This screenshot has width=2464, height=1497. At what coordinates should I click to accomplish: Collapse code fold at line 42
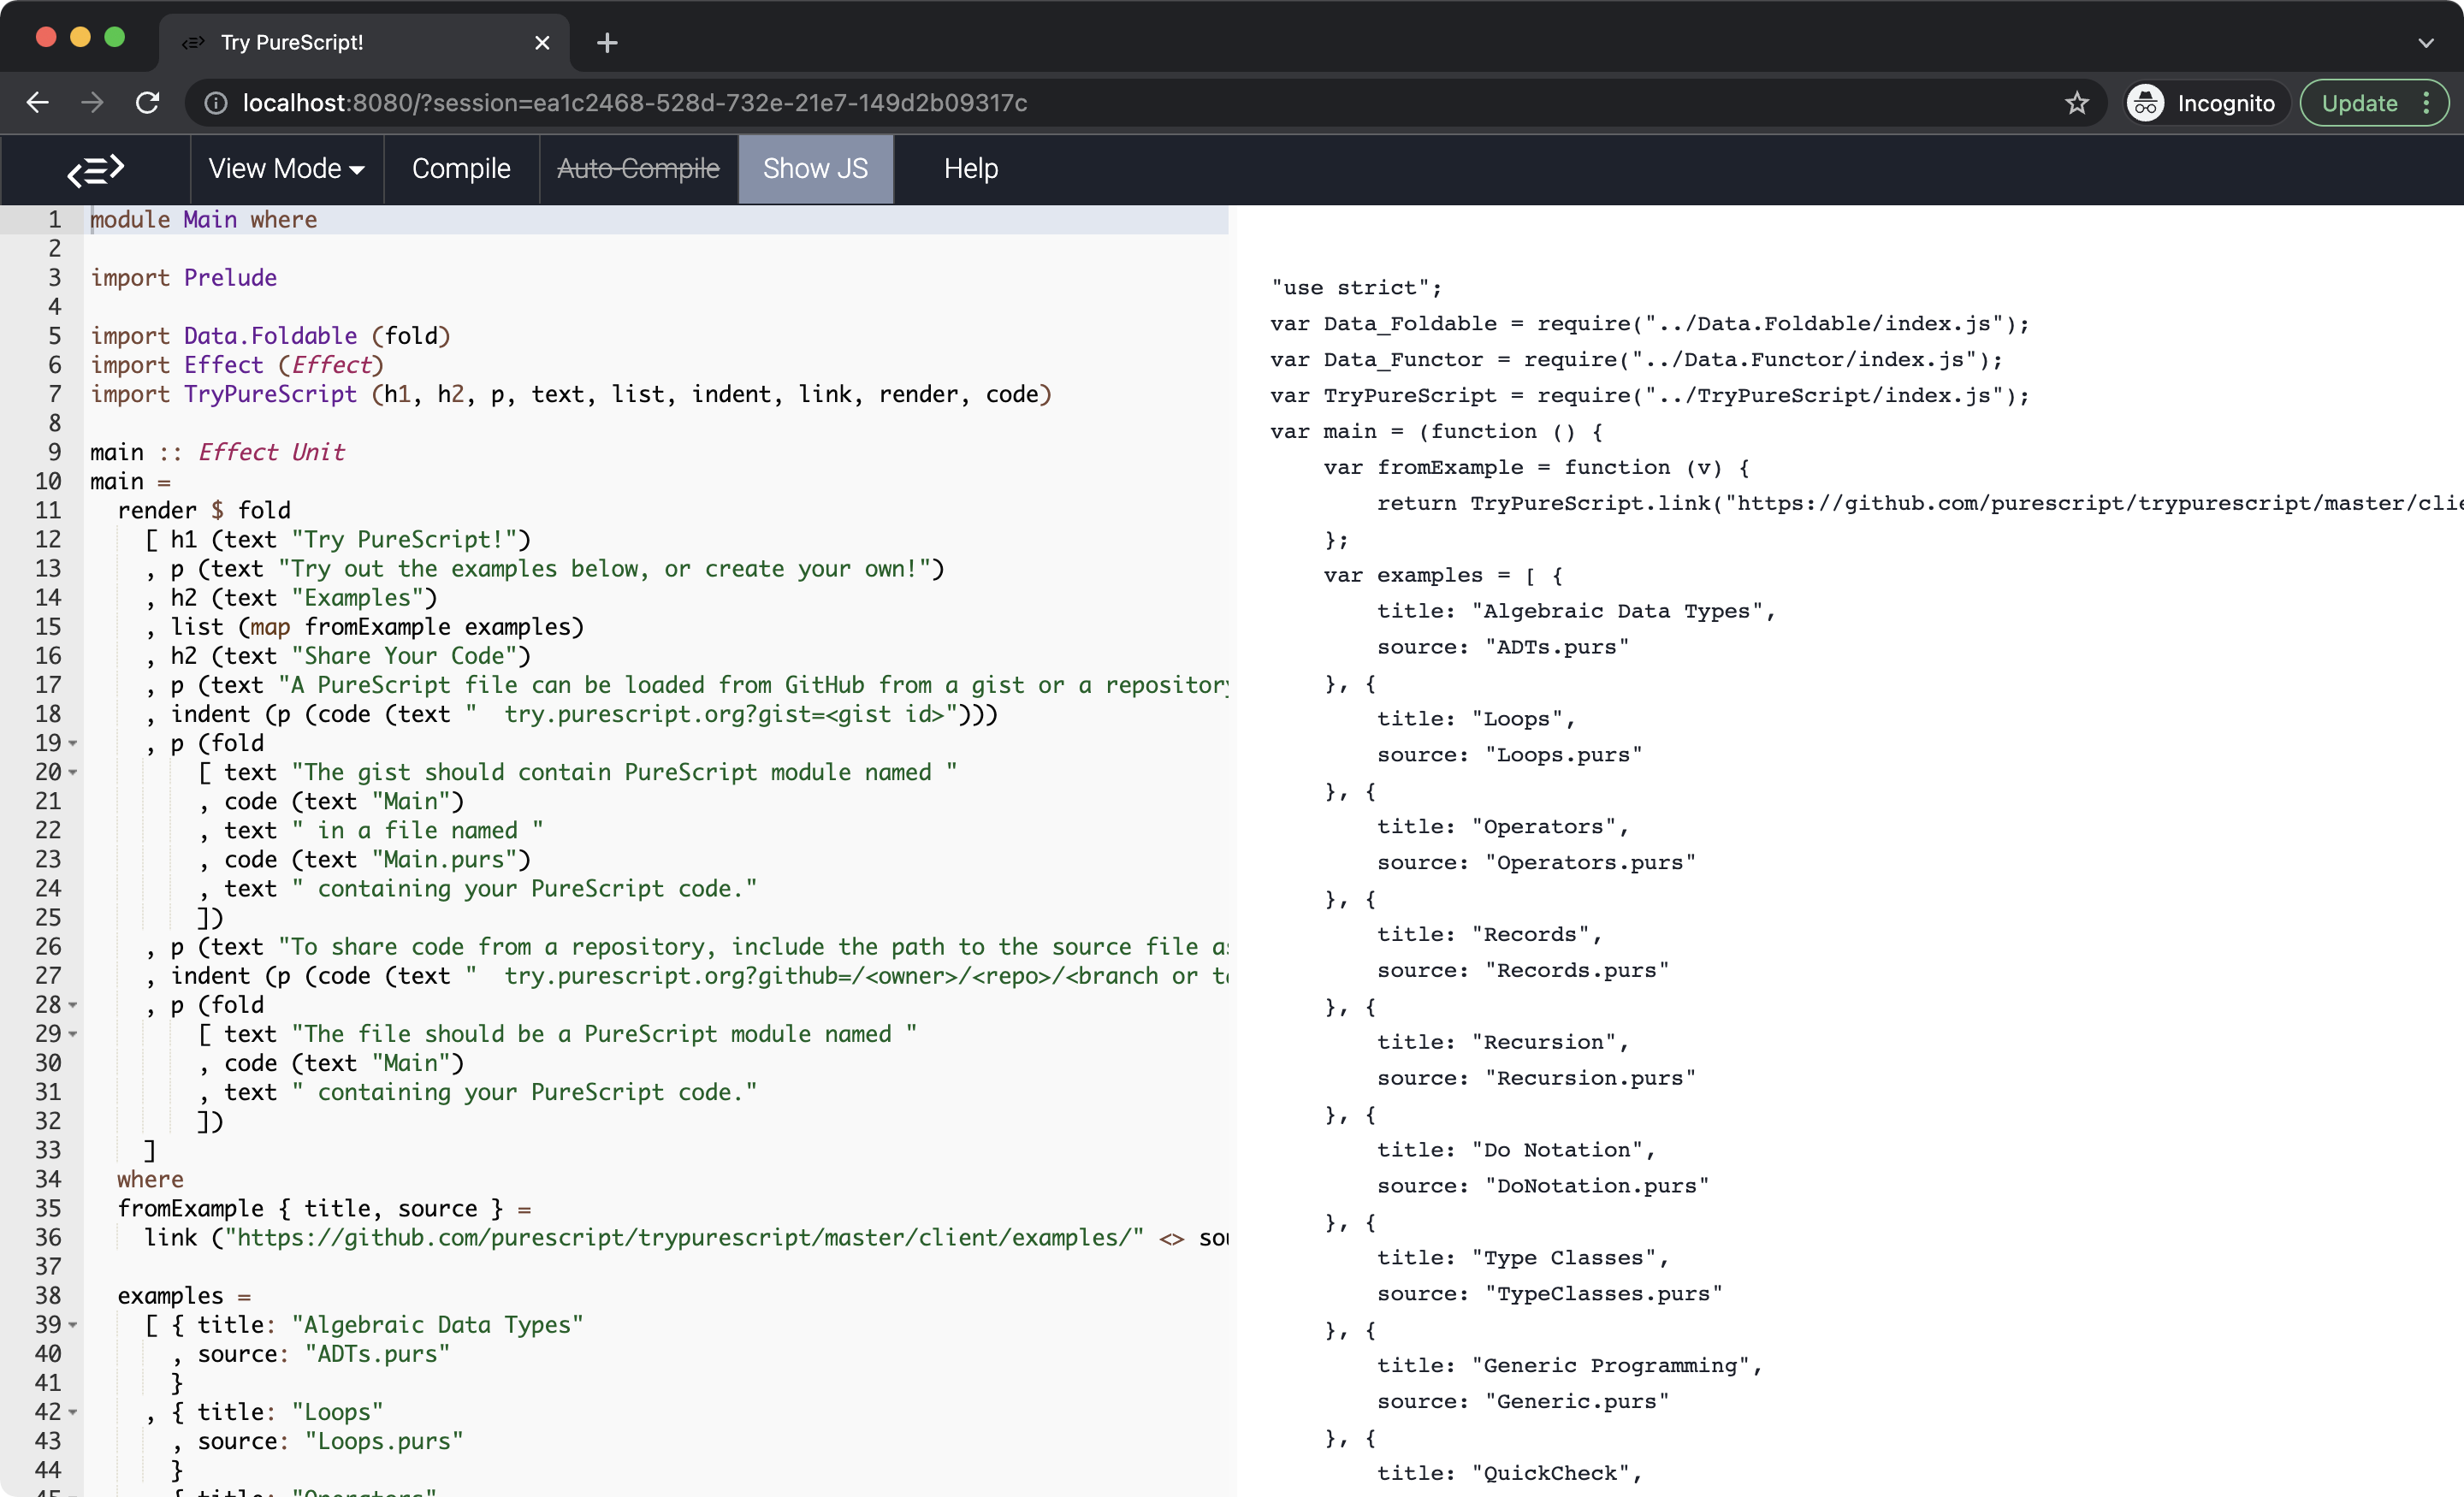(73, 1412)
